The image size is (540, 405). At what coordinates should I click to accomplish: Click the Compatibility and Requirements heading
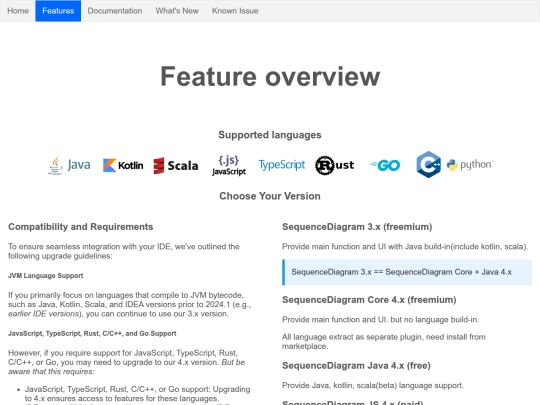(x=81, y=227)
